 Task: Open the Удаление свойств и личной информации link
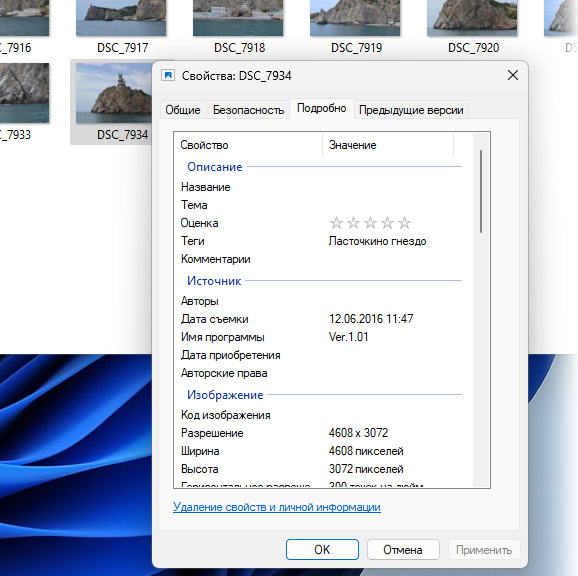pyautogui.click(x=277, y=507)
